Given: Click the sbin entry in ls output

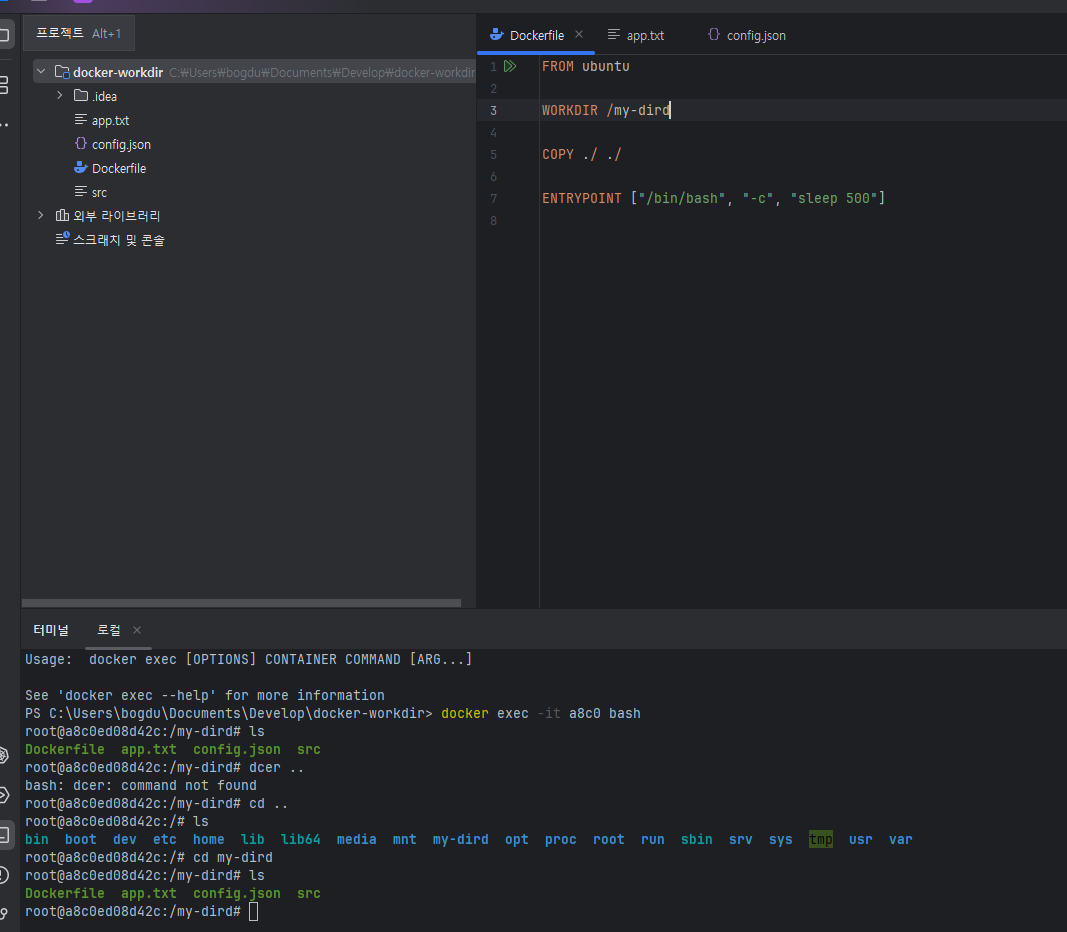Looking at the screenshot, I should click(x=697, y=839).
